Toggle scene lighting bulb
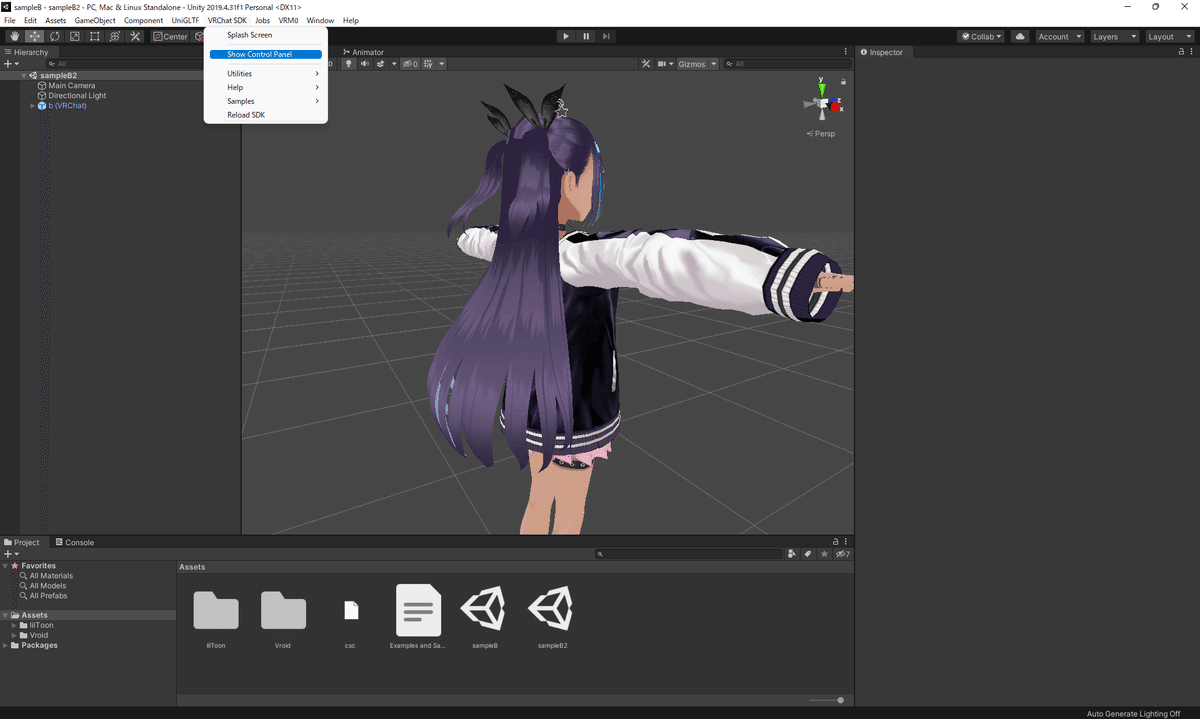This screenshot has width=1200, height=719. pos(349,64)
